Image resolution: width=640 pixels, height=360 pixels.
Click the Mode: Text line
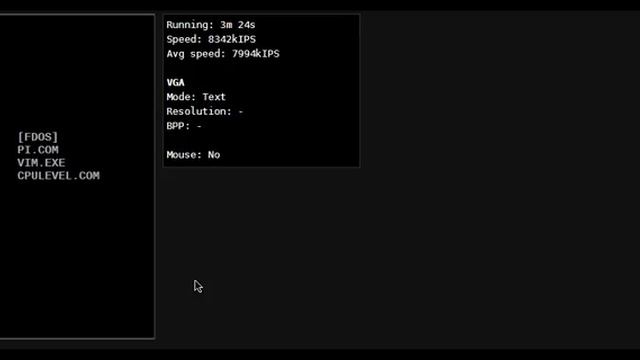pyautogui.click(x=196, y=97)
